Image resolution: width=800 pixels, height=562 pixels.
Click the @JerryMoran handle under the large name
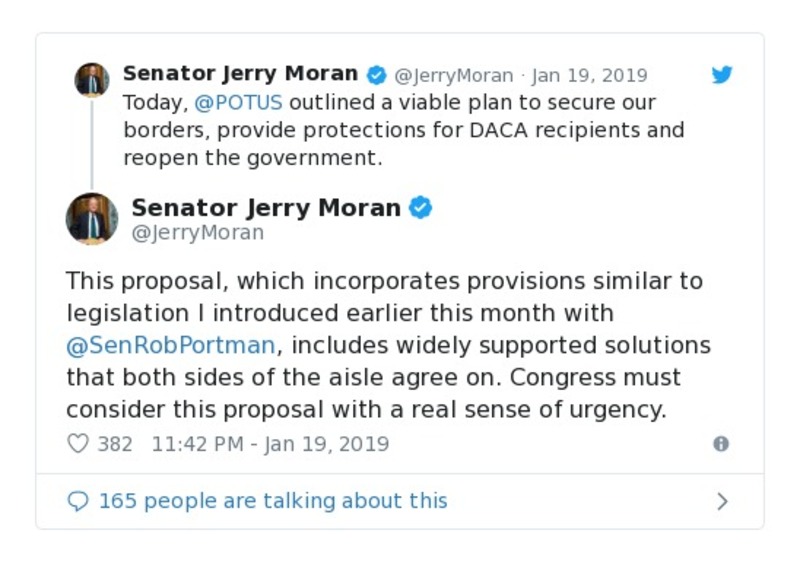(x=197, y=233)
